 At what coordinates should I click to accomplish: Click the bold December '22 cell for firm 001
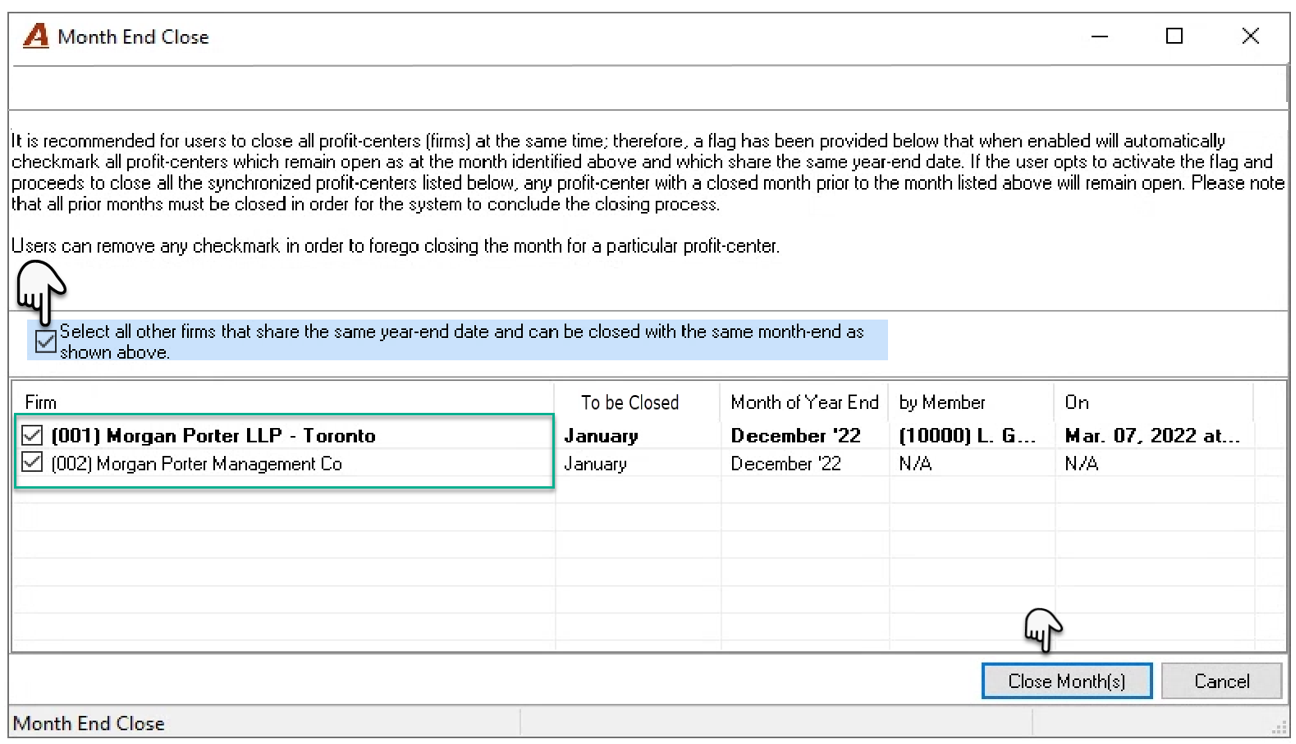[796, 436]
